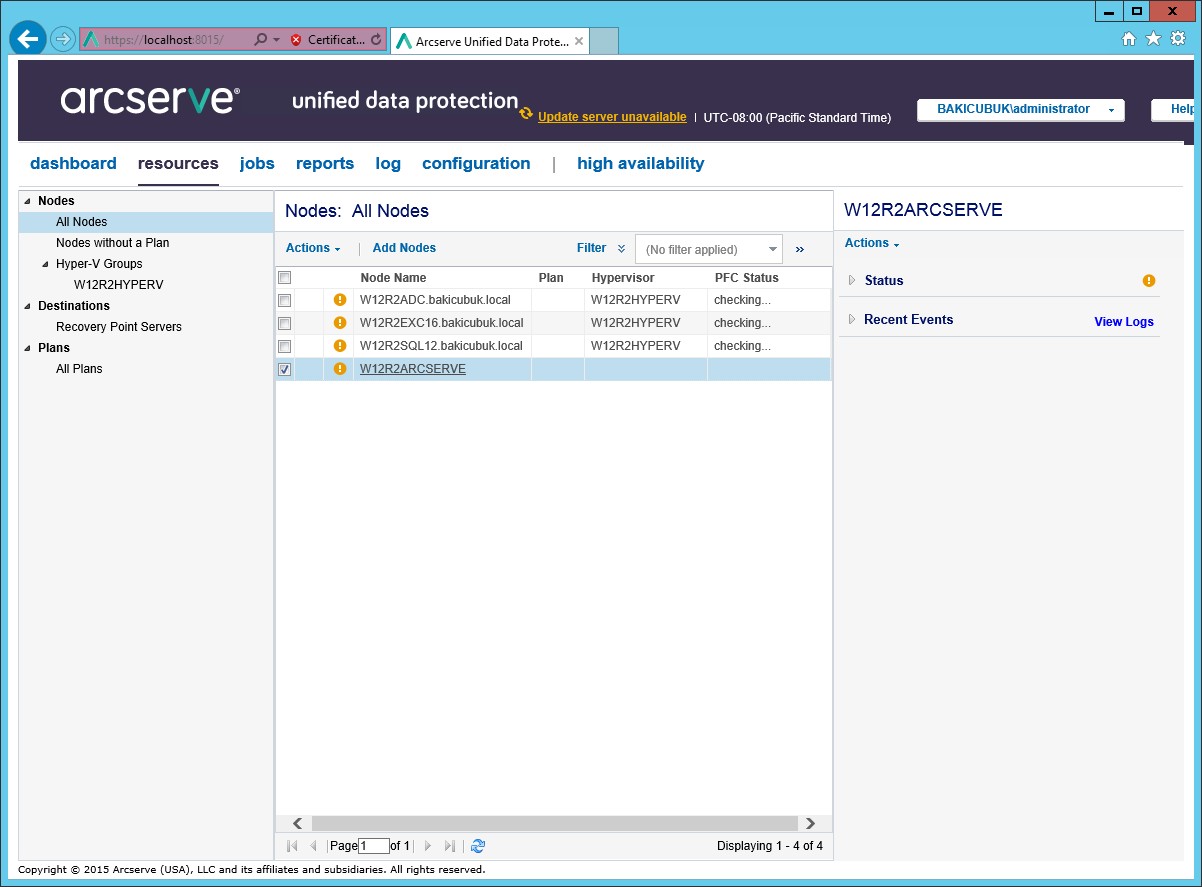Toggle the select-all header checkbox
This screenshot has width=1202, height=887.
click(x=285, y=278)
